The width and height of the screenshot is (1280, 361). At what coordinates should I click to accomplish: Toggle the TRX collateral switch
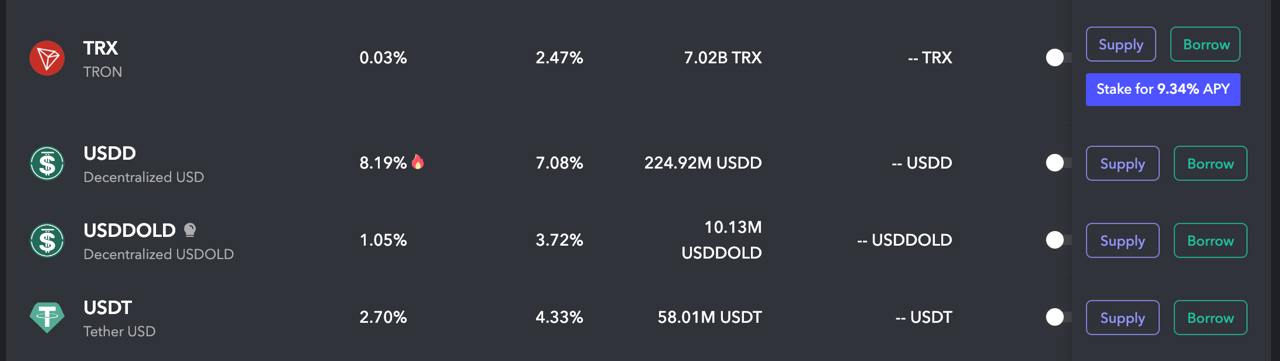click(1058, 58)
